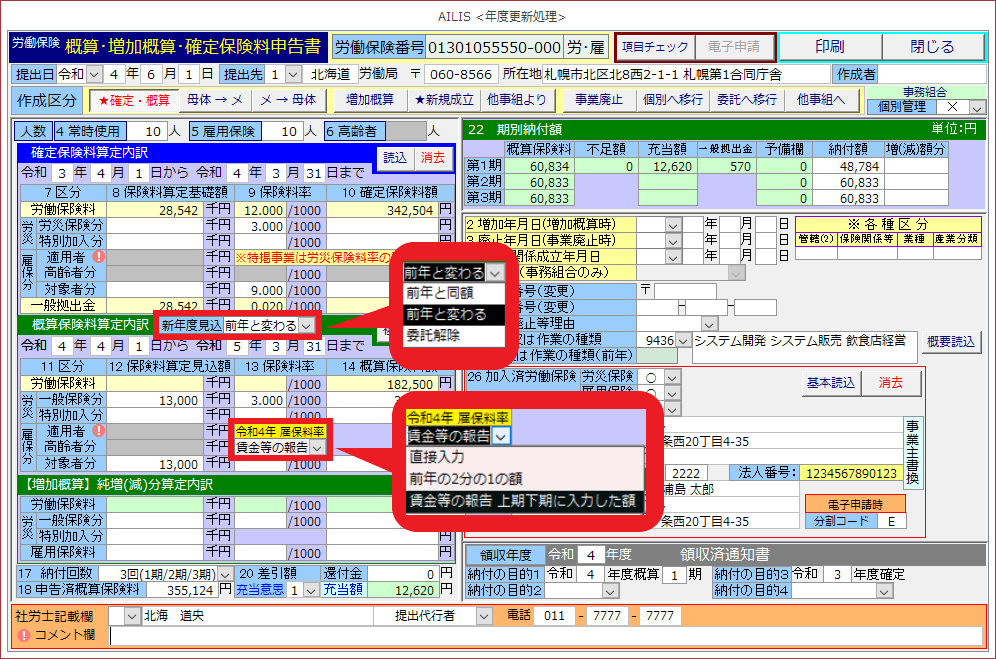Switch to 増加概算 mode
This screenshot has width=996, height=659.
[x=369, y=100]
